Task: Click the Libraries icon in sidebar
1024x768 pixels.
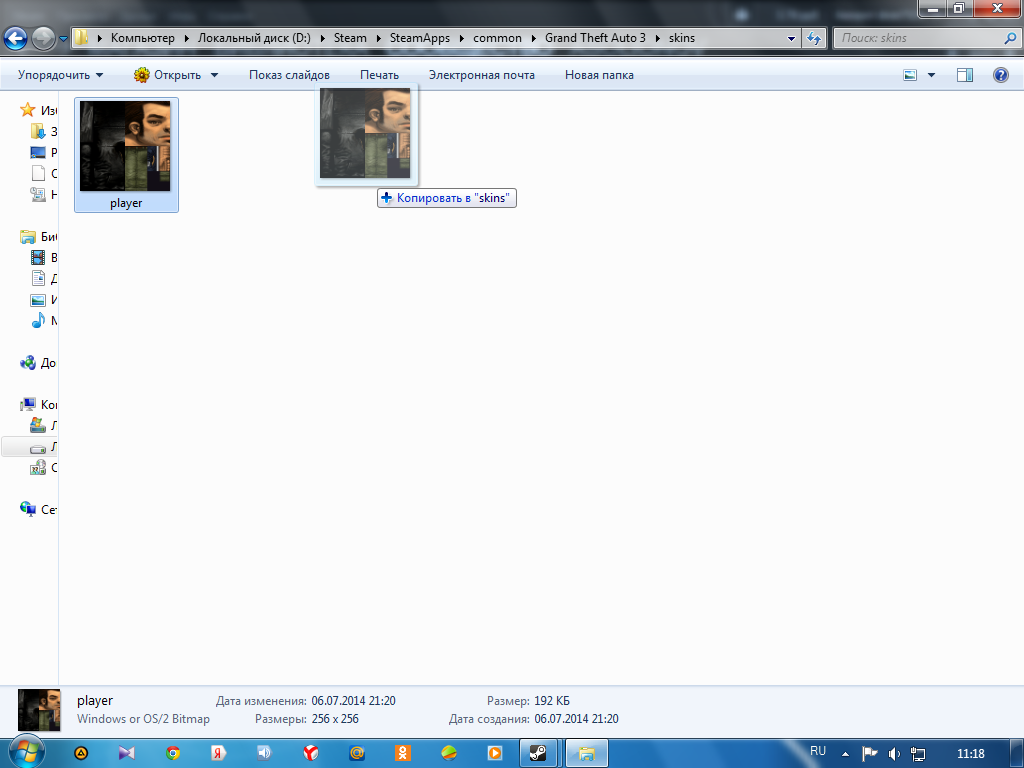Action: [x=27, y=236]
